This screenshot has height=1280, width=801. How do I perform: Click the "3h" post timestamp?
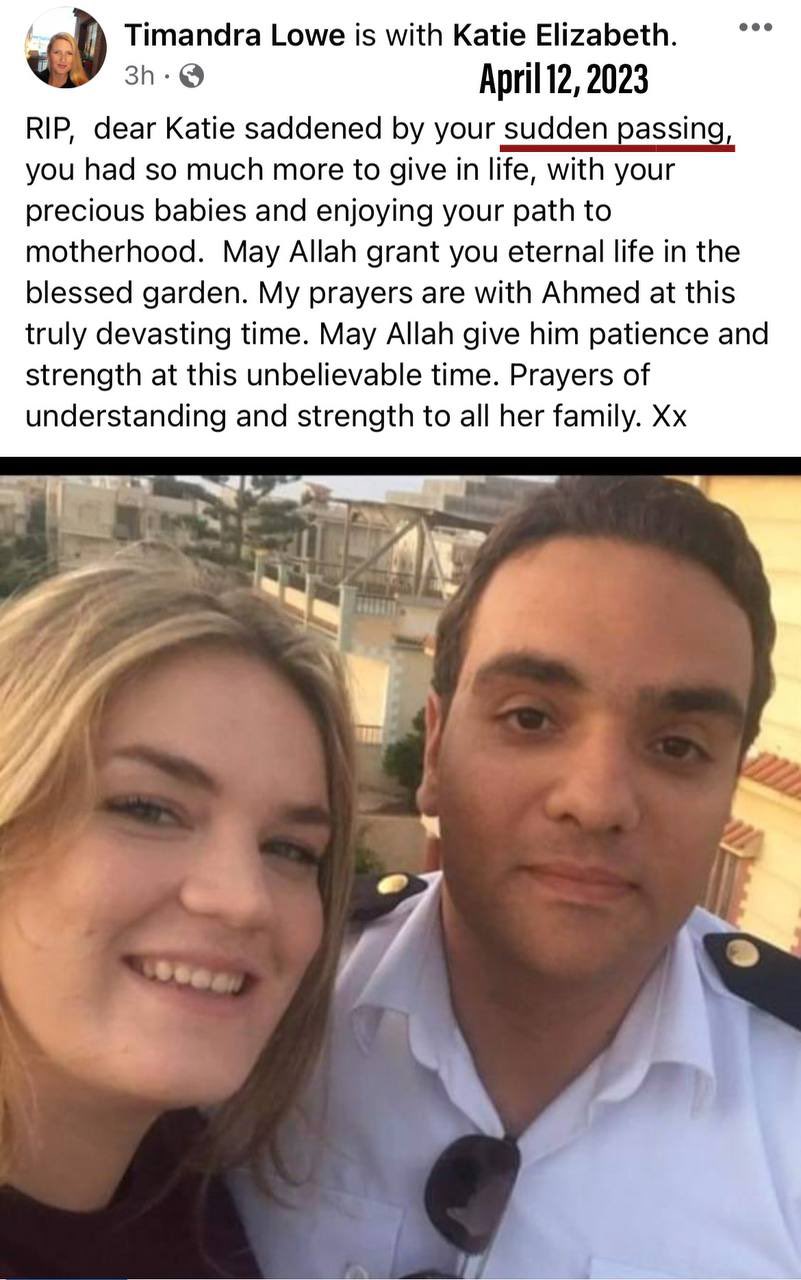coord(139,75)
